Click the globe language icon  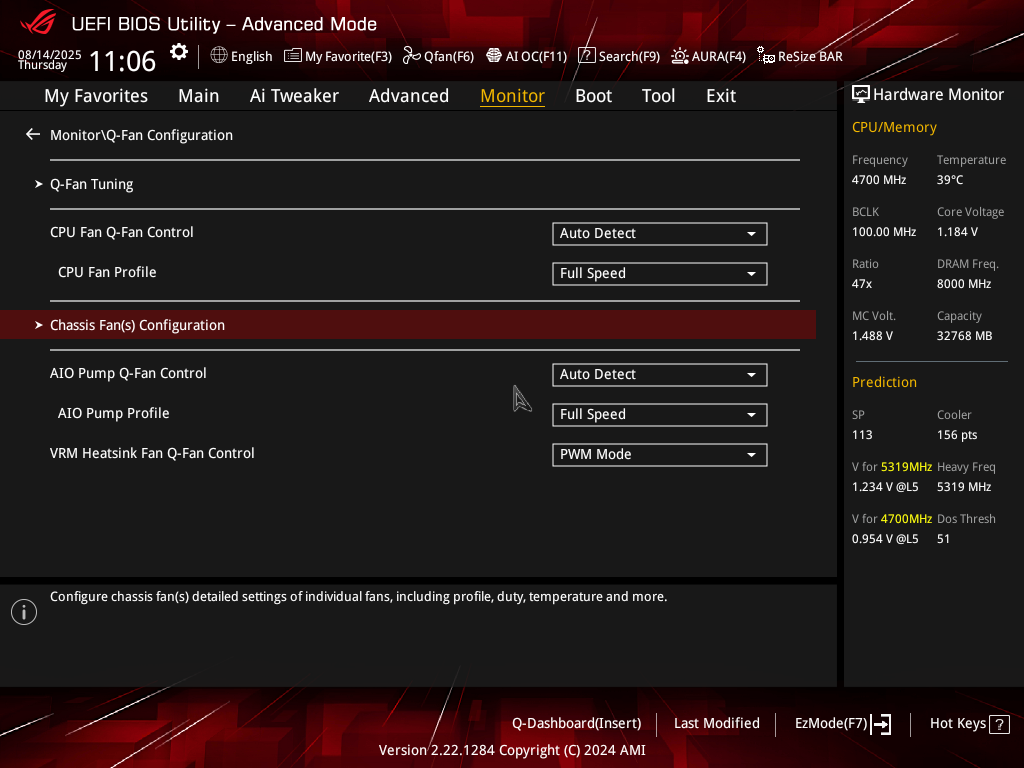219,56
